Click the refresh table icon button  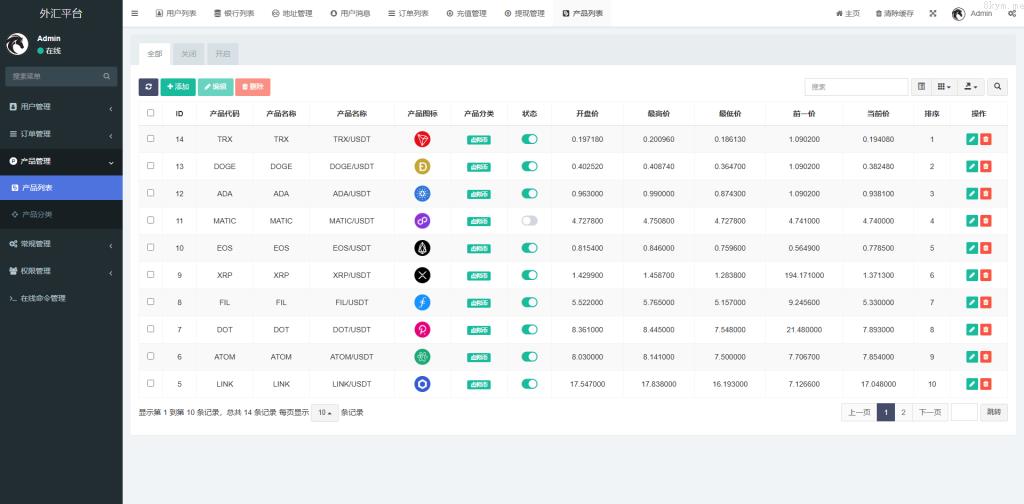[148, 87]
